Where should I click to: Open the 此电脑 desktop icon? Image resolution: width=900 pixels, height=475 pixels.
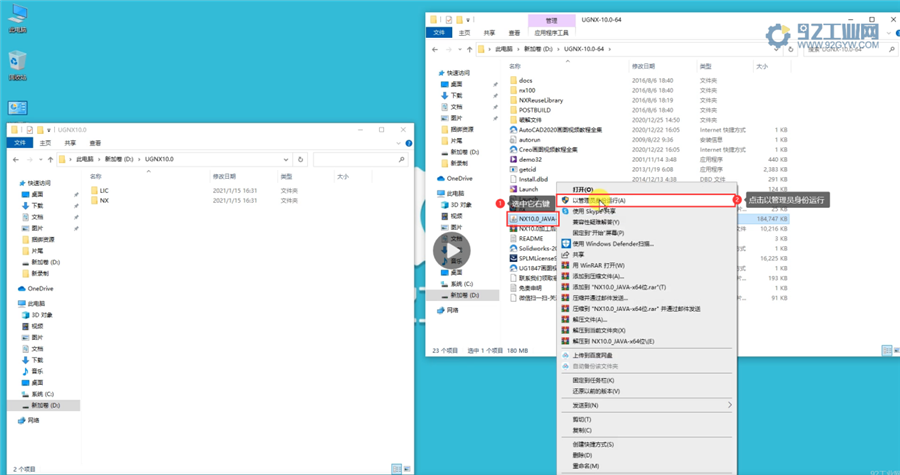click(18, 18)
